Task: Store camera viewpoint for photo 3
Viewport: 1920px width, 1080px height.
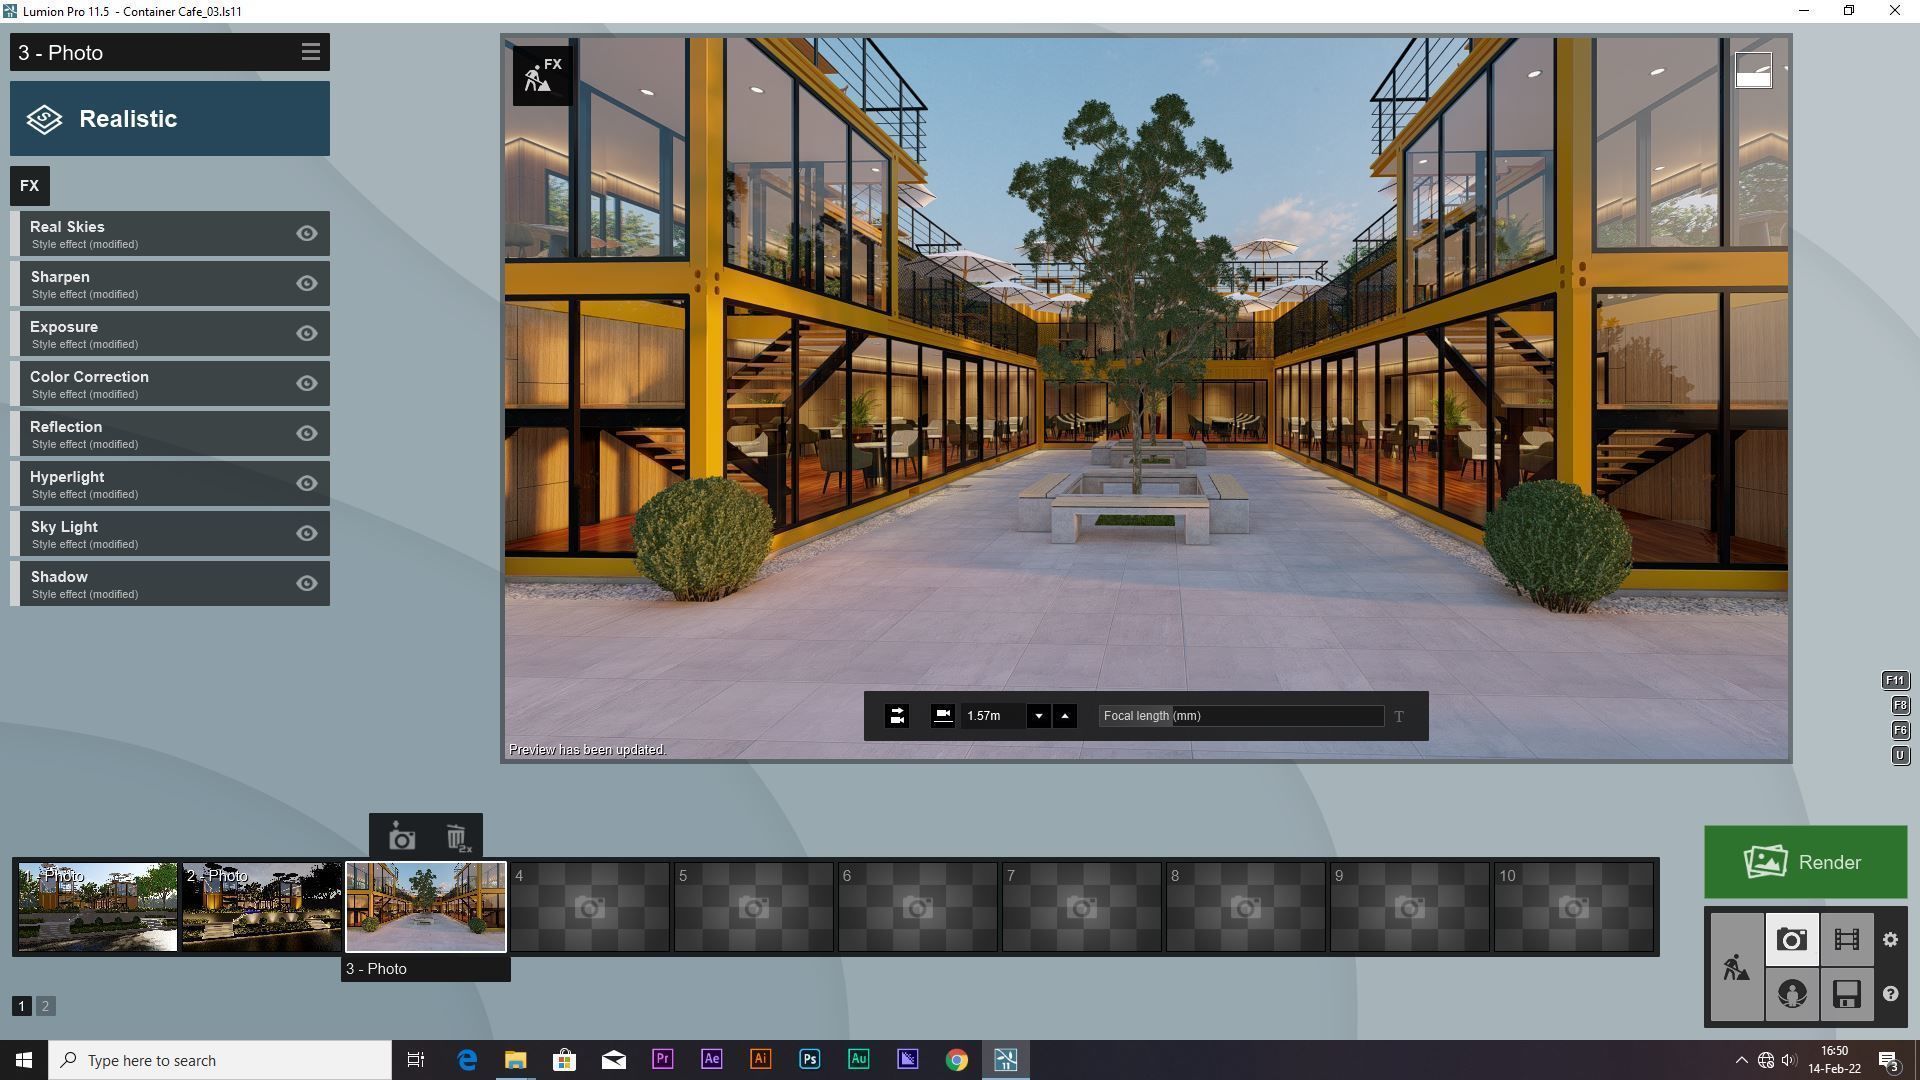Action: pos(402,837)
